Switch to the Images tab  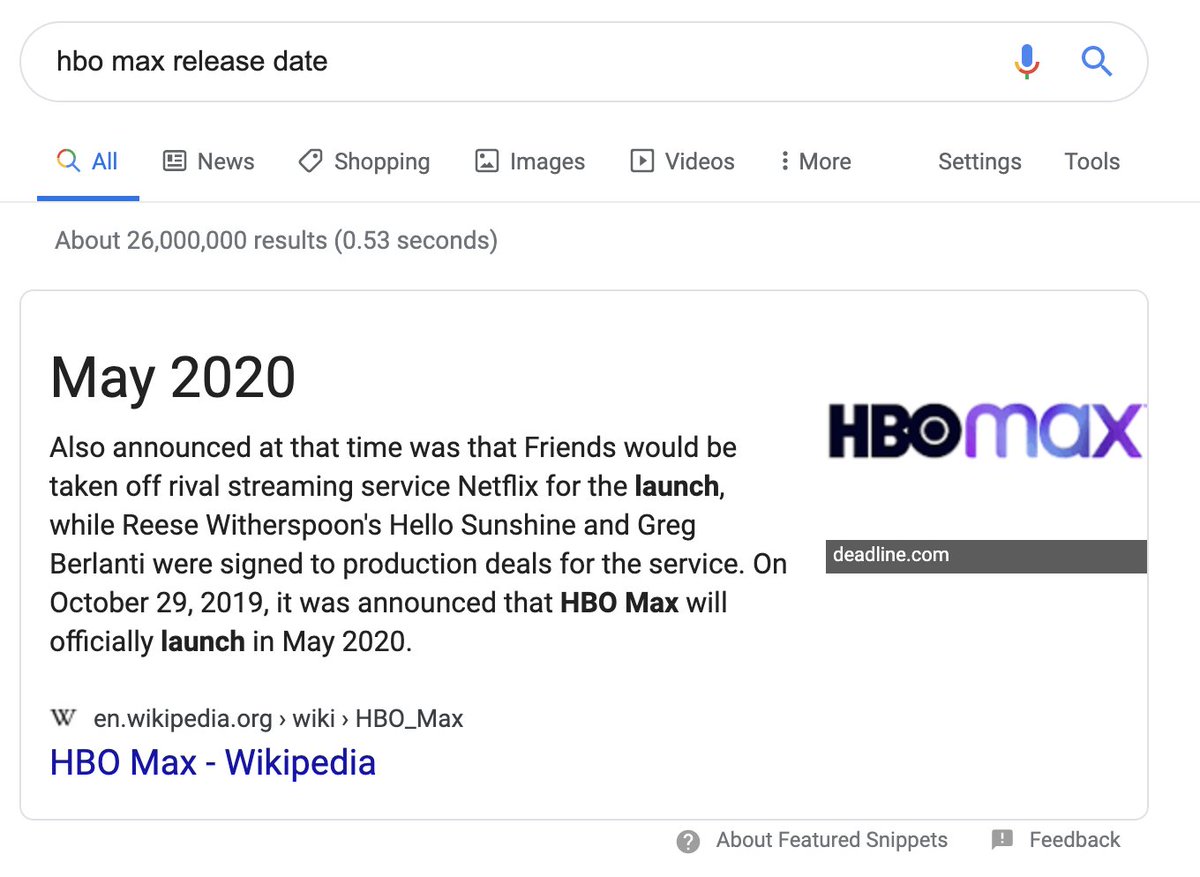[530, 162]
